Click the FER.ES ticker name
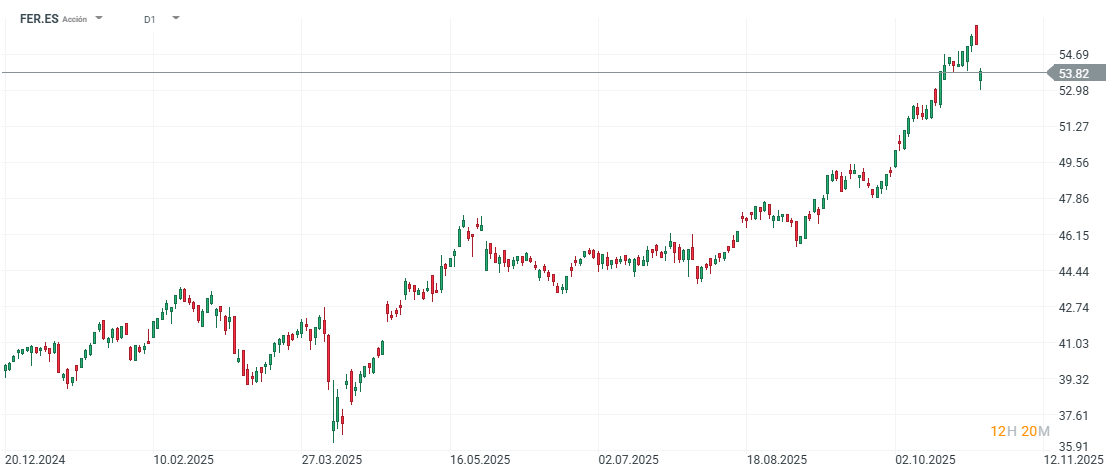This screenshot has width=1119, height=476. 38,19
